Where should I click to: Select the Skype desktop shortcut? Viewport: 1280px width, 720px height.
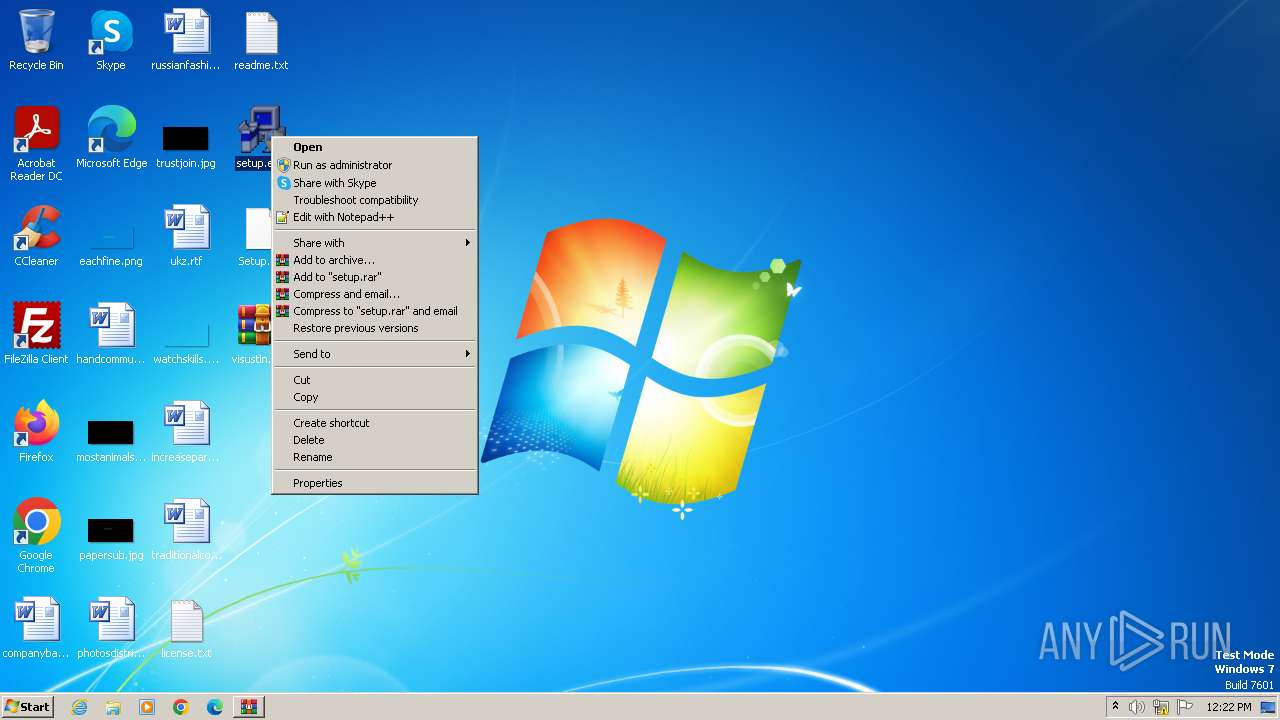pyautogui.click(x=111, y=40)
